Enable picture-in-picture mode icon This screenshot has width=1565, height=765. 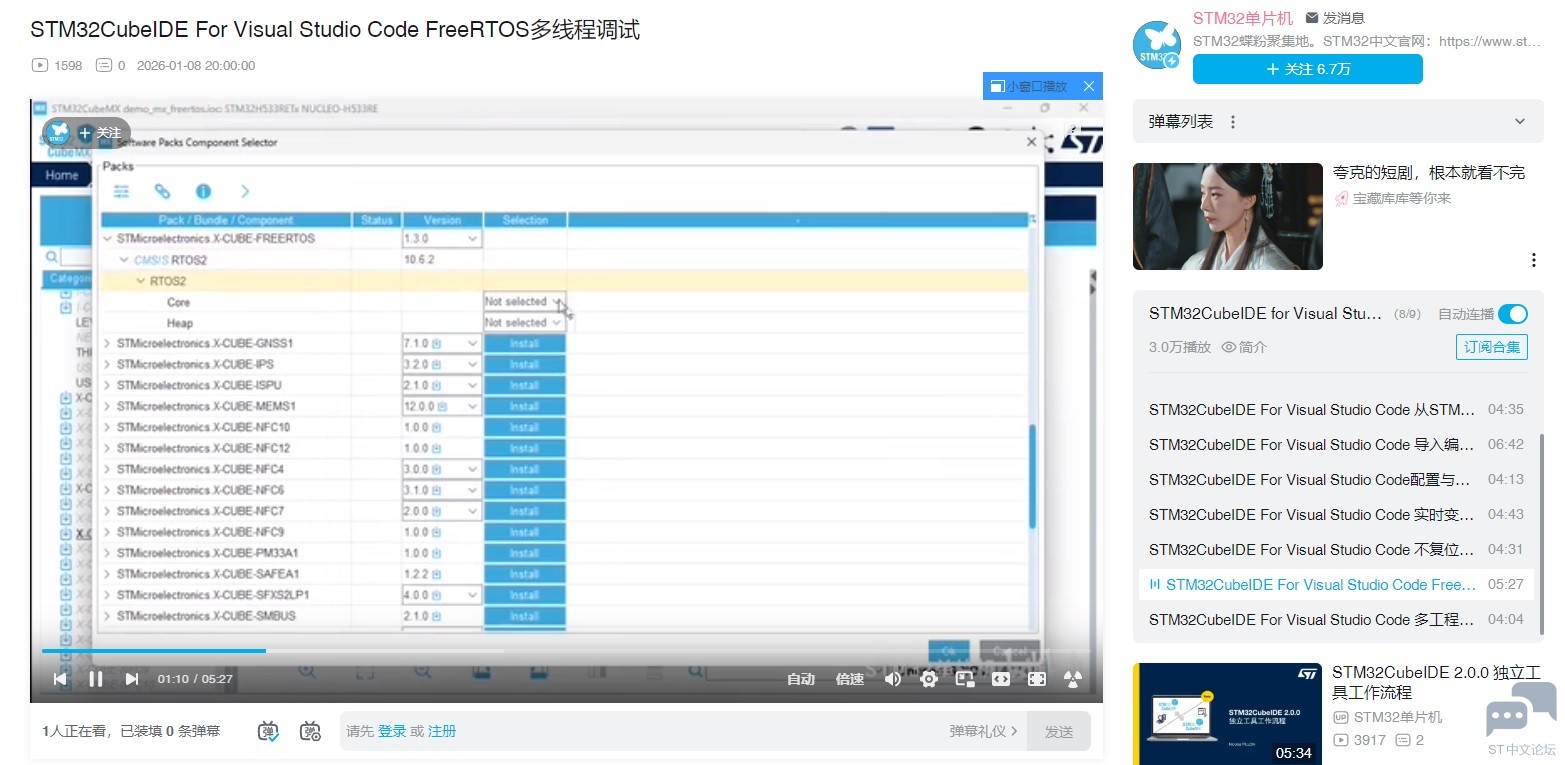tap(965, 679)
